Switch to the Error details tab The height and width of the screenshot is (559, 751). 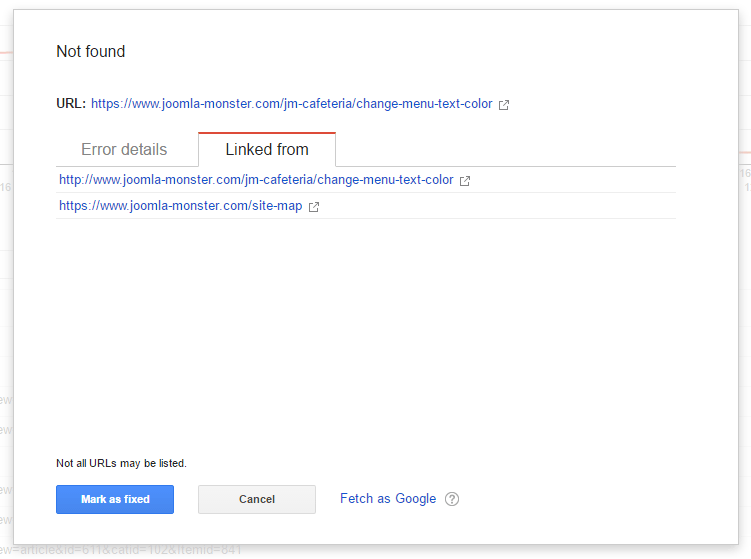(x=124, y=149)
